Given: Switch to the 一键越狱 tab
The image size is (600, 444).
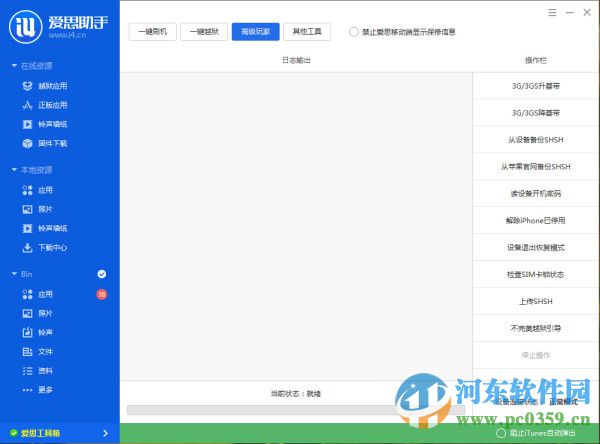Looking at the screenshot, I should pyautogui.click(x=204, y=31).
